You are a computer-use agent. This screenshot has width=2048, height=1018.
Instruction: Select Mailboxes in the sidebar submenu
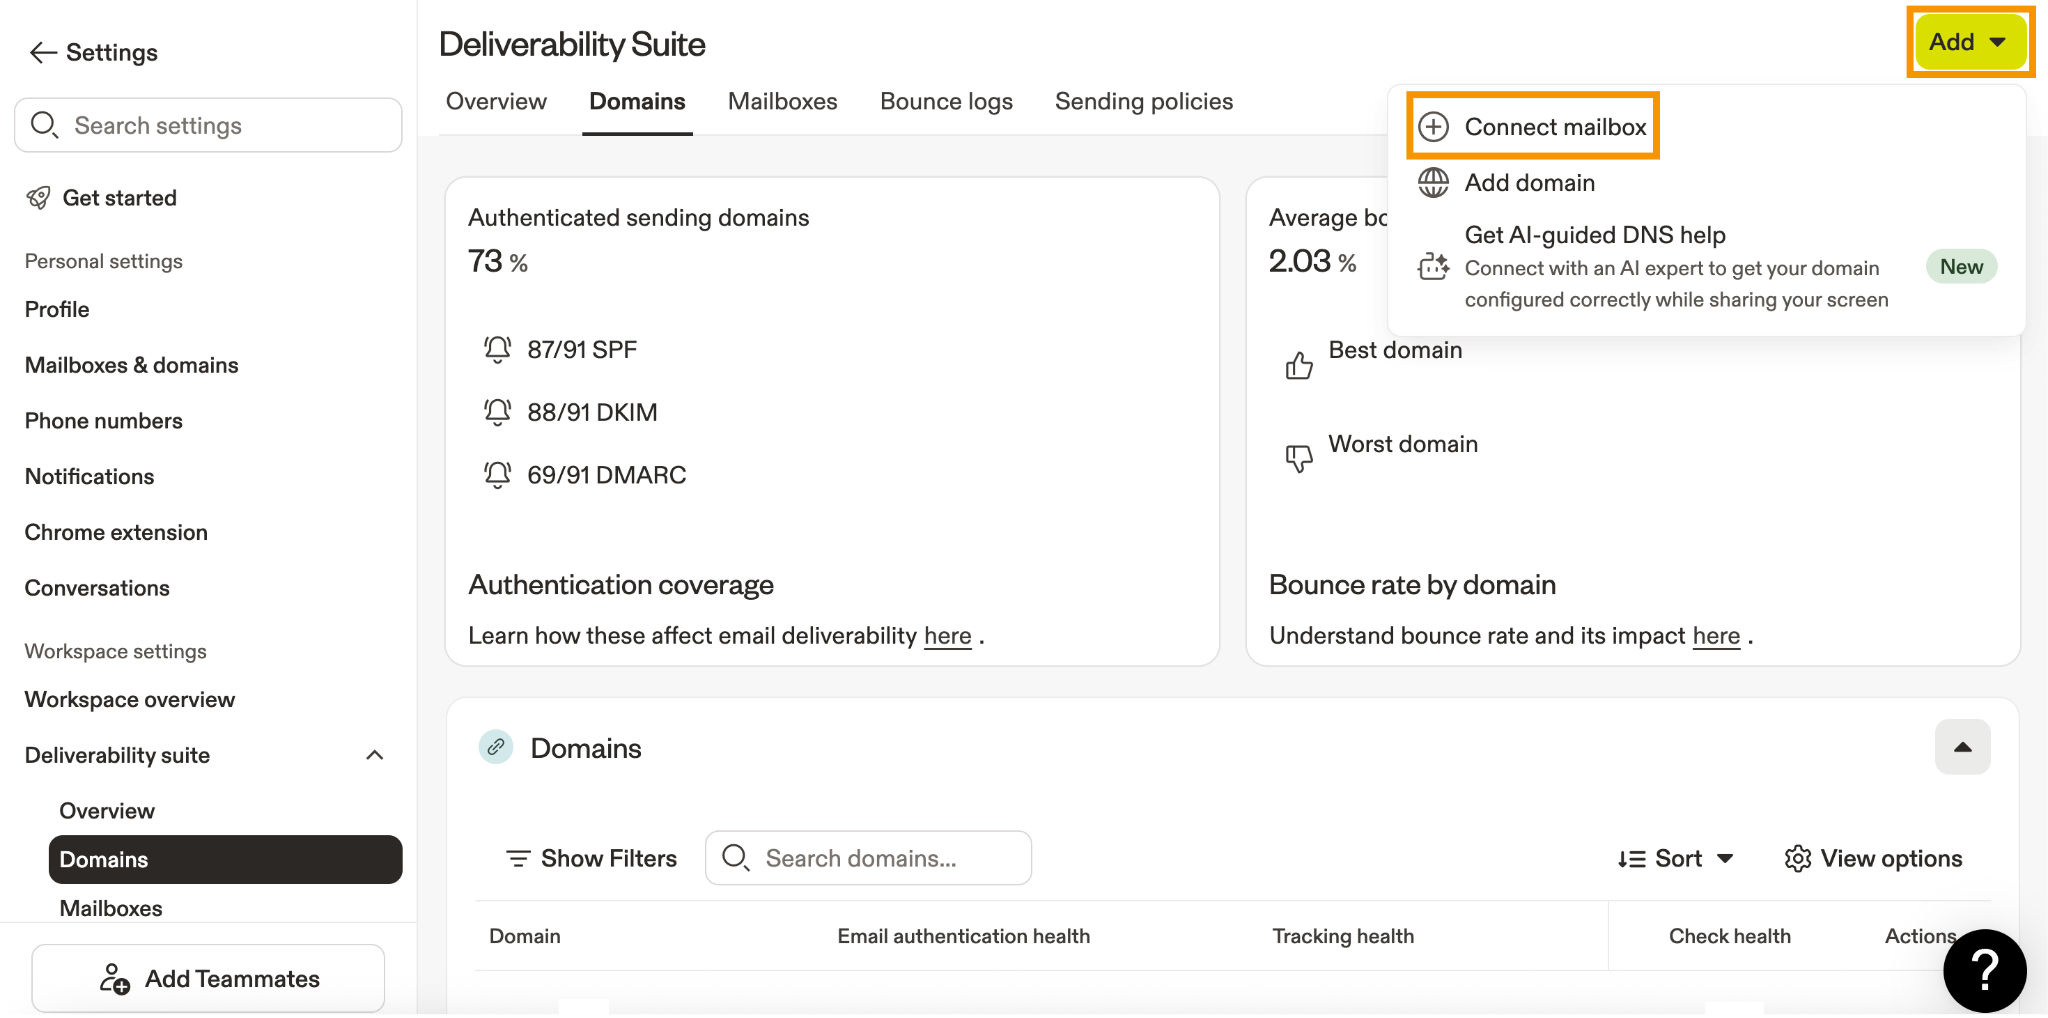point(111,908)
